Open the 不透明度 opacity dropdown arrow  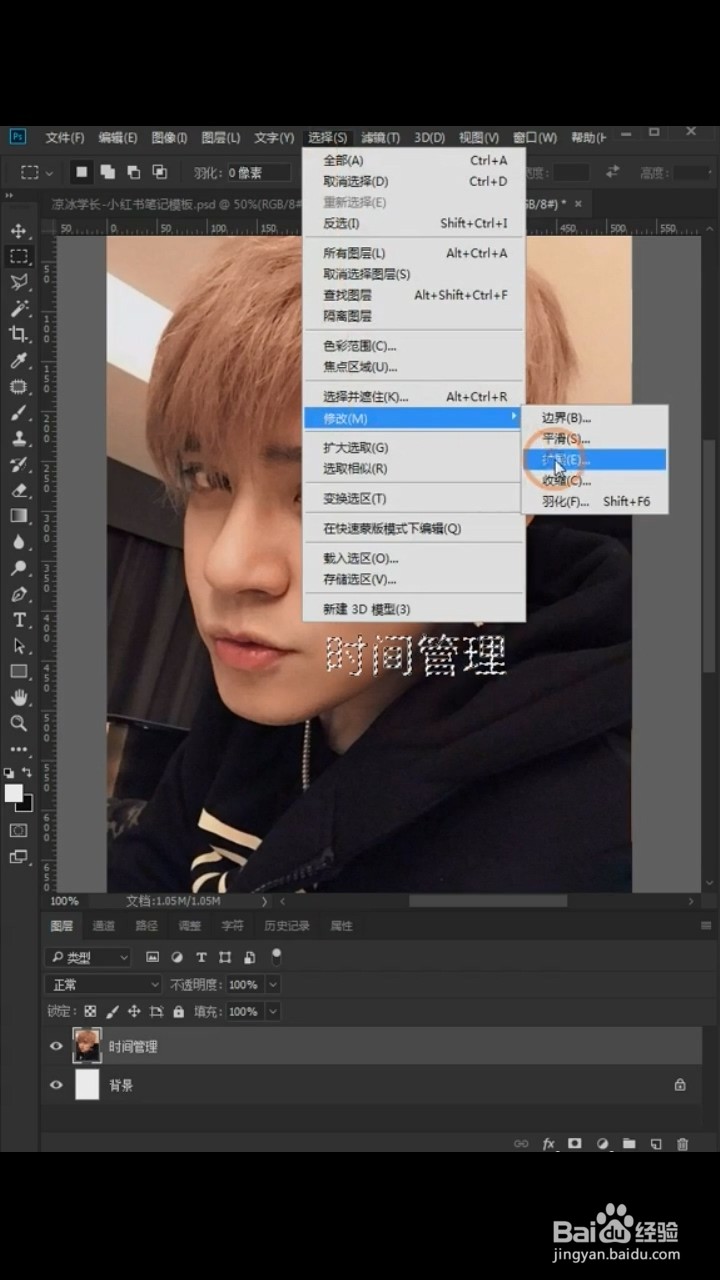273,985
